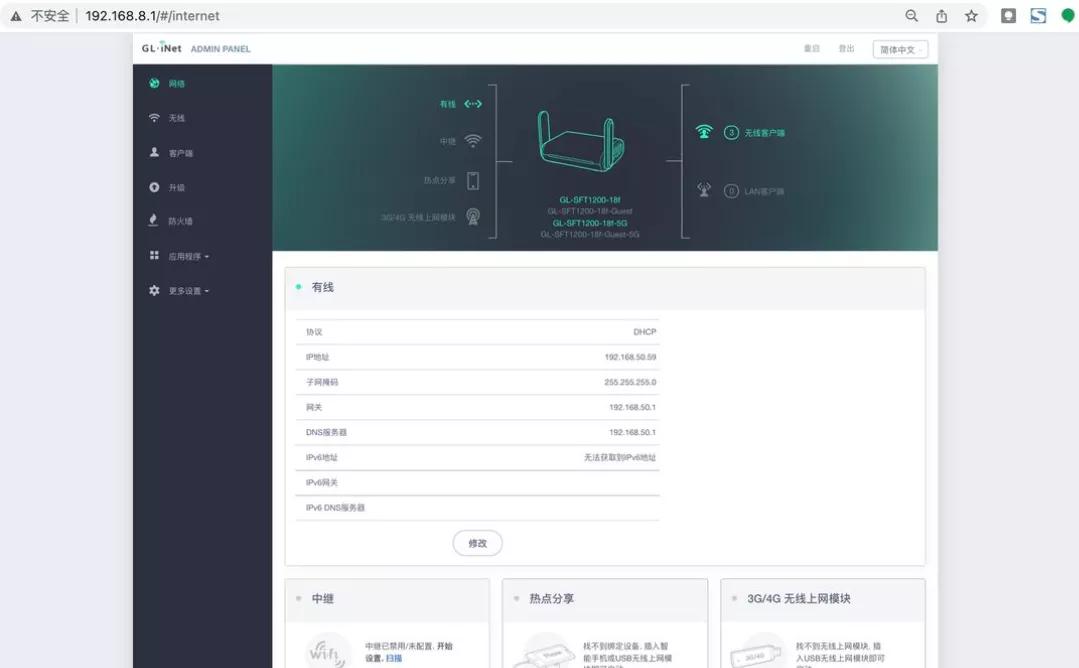Click the 无线客户端 antenna status icon
1079x668 pixels.
click(703, 131)
